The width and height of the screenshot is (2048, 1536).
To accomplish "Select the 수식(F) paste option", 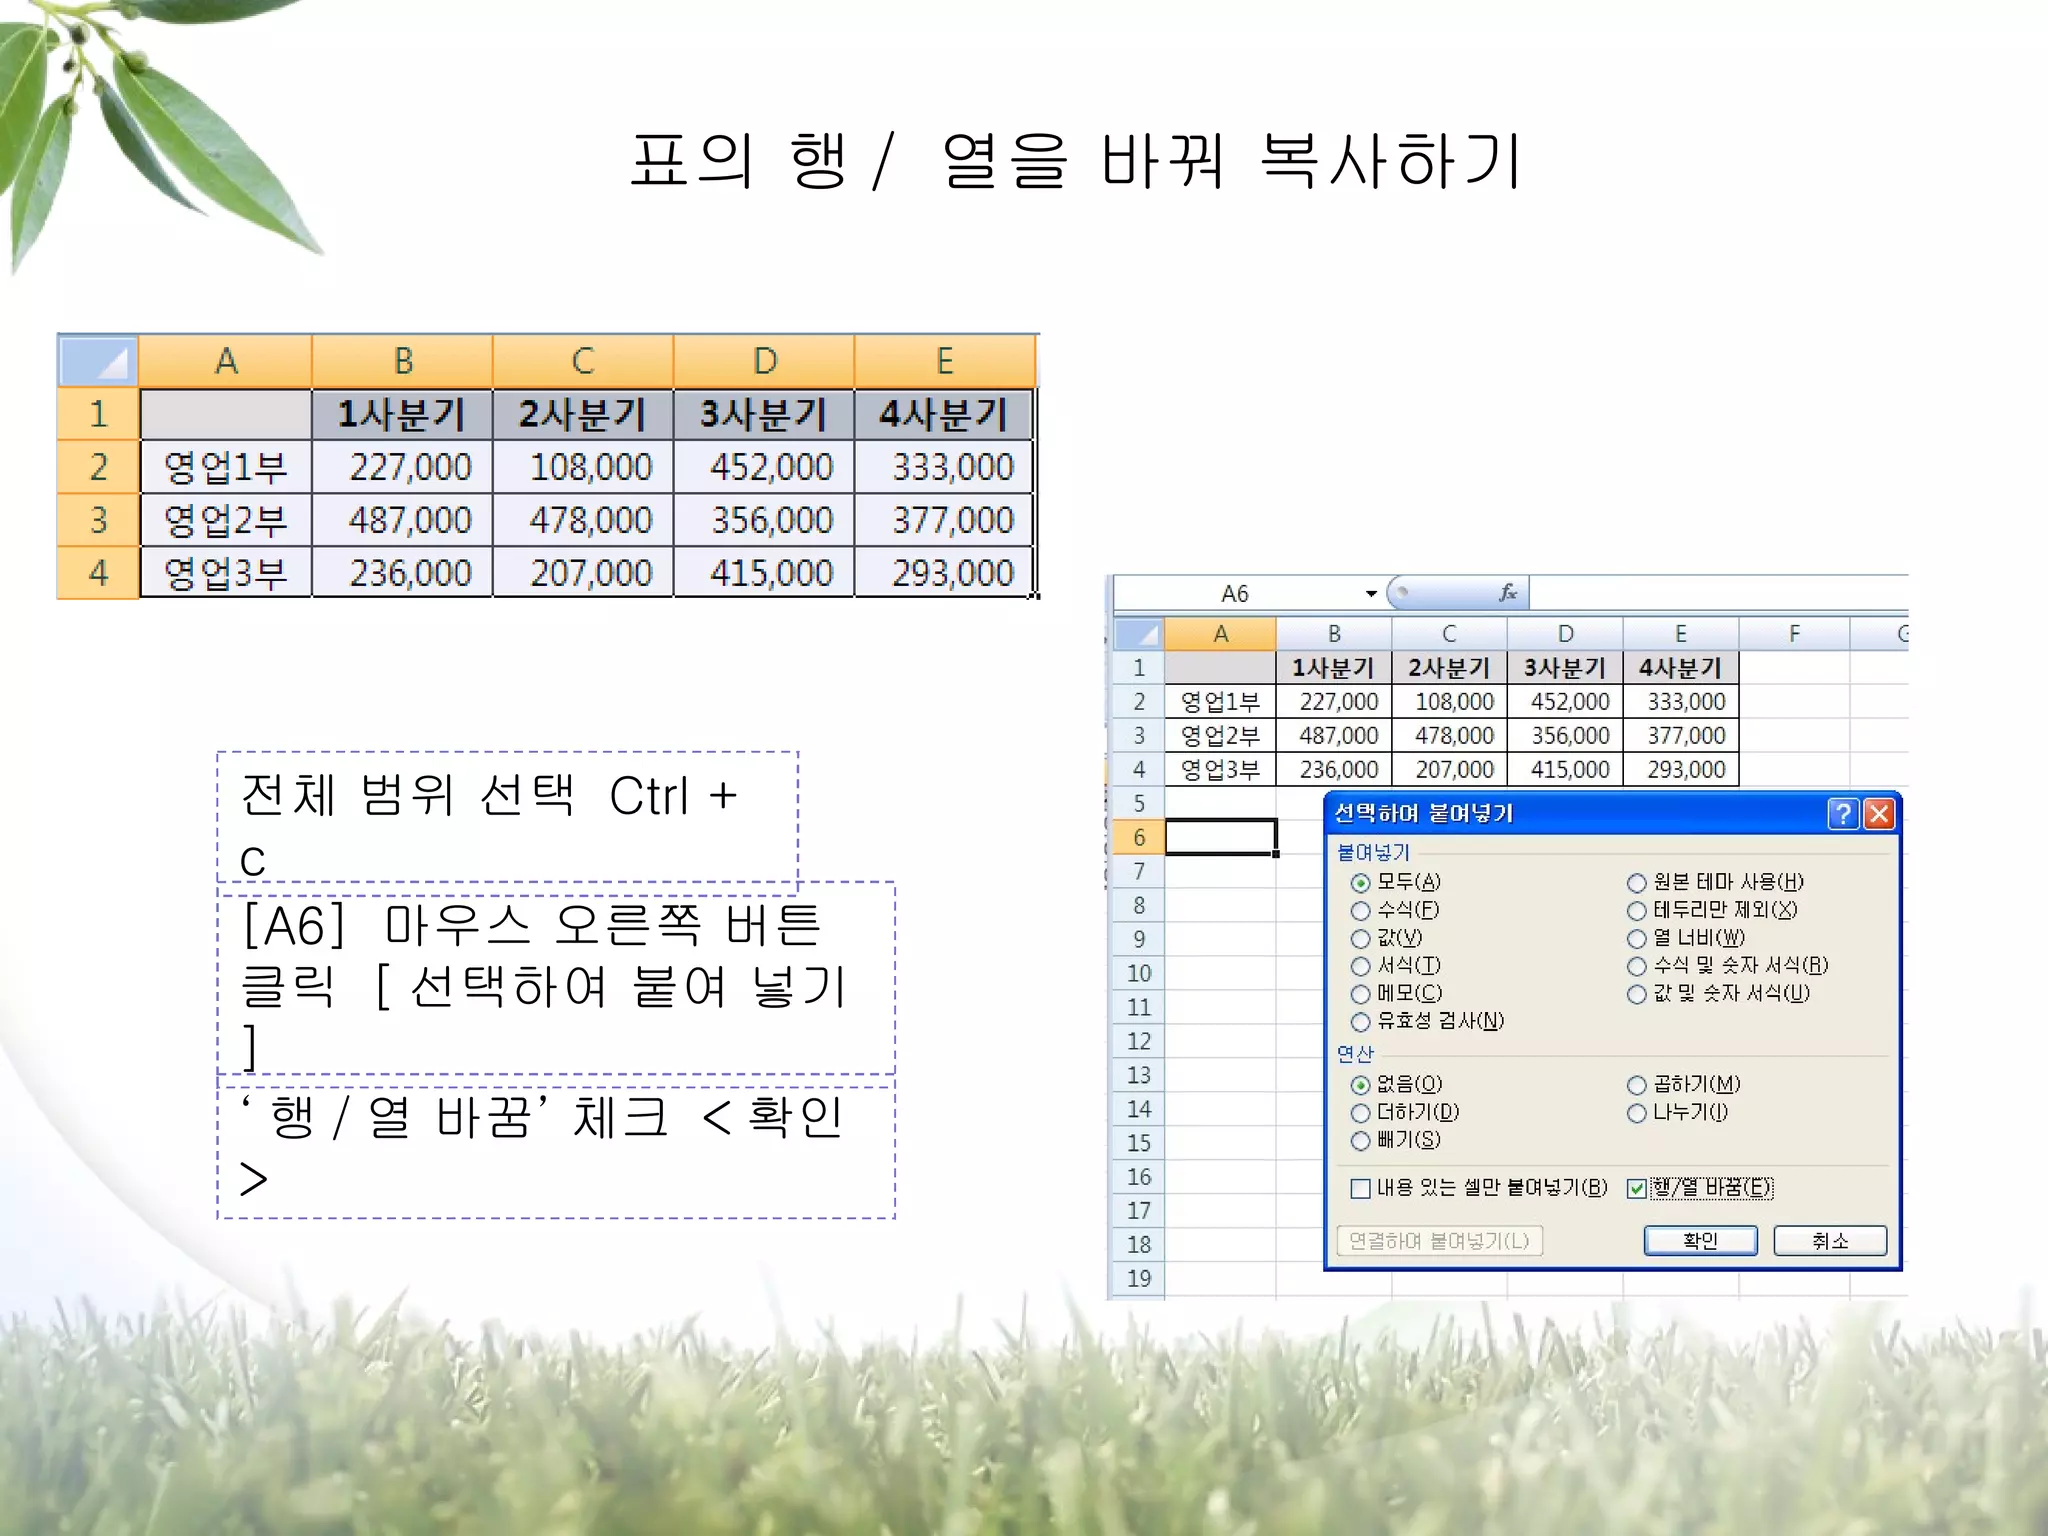I will click(x=1361, y=910).
